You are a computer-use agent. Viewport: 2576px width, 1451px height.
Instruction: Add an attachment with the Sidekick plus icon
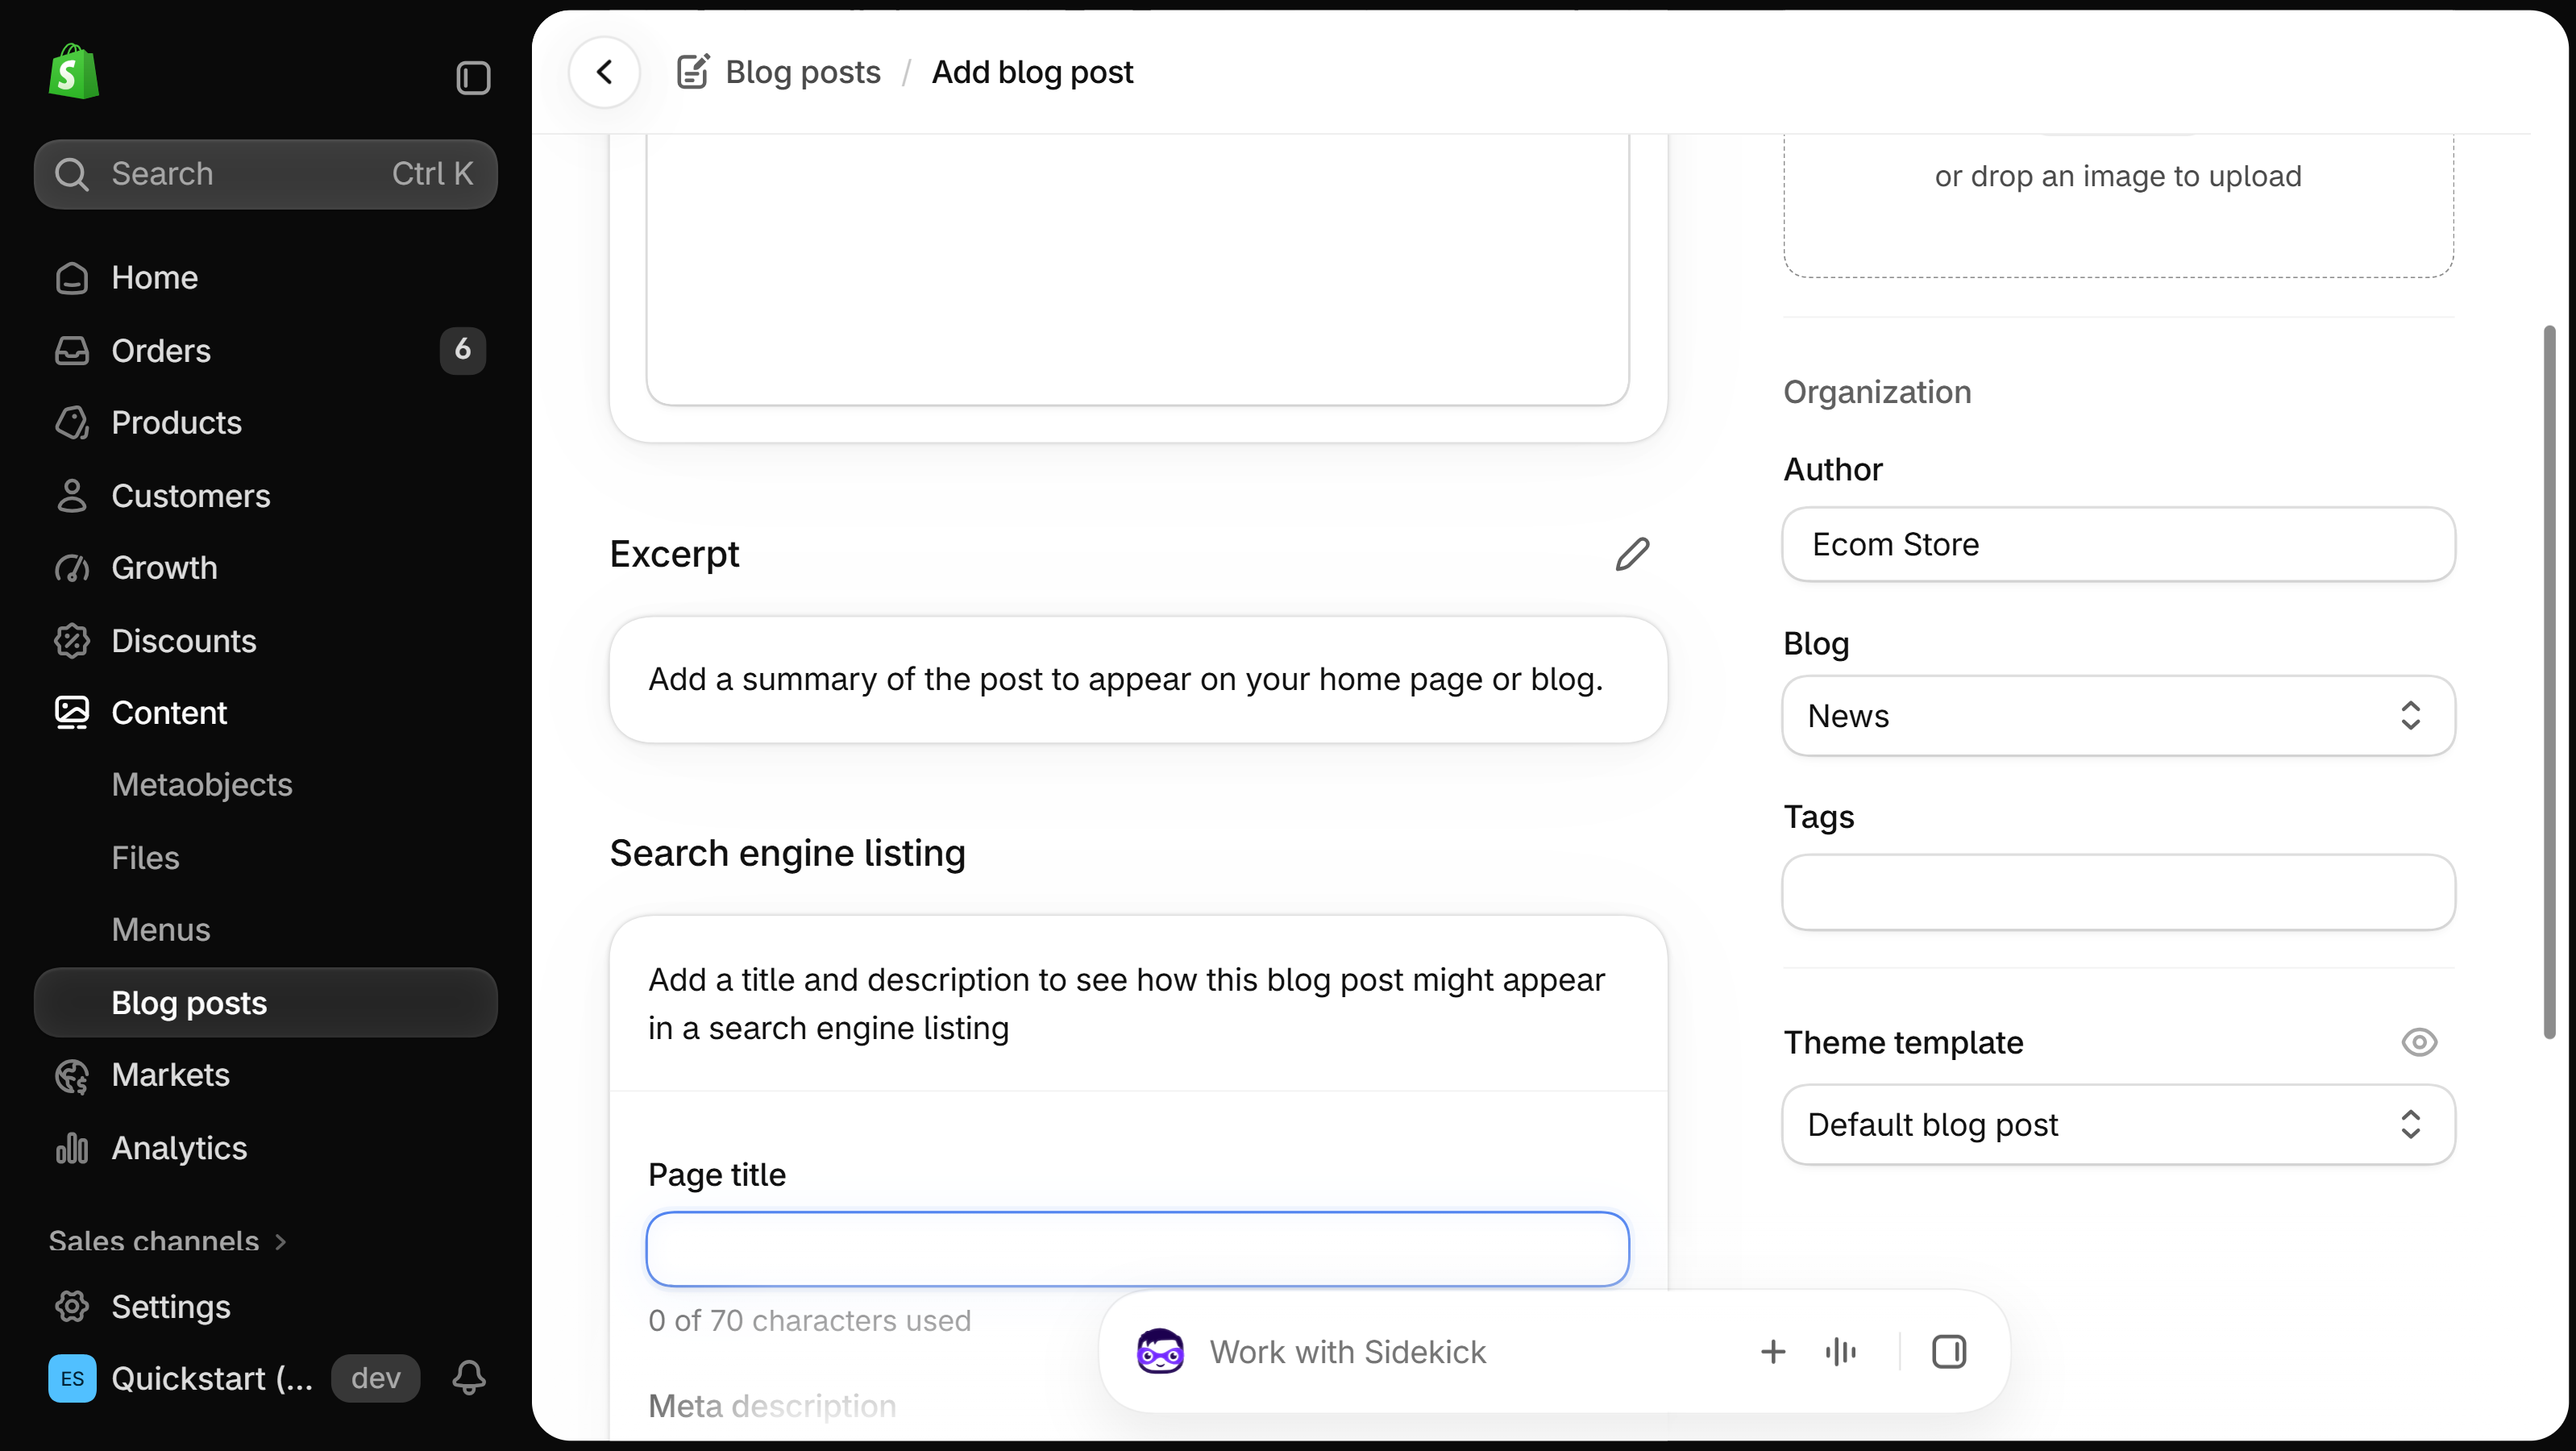tap(1772, 1352)
